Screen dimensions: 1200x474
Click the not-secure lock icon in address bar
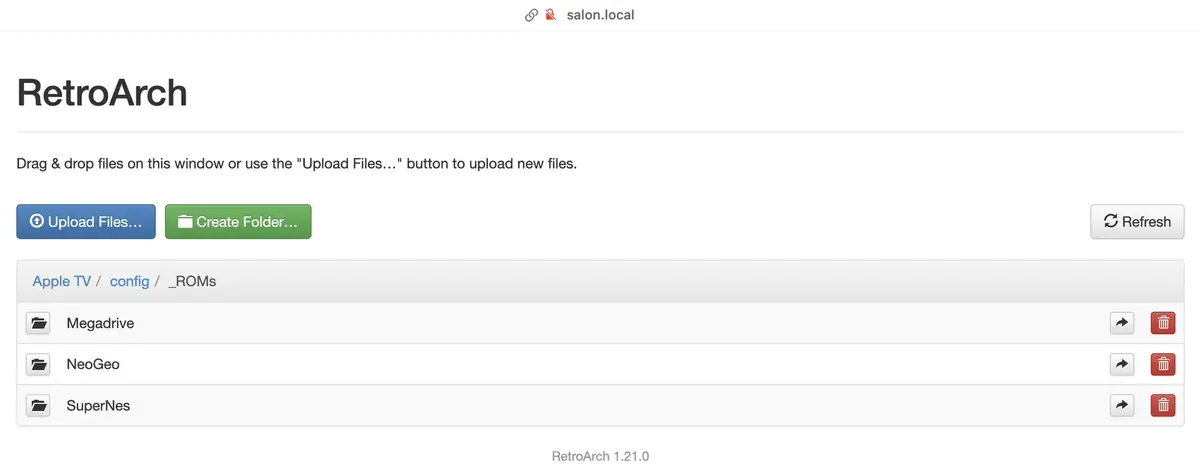pyautogui.click(x=550, y=15)
